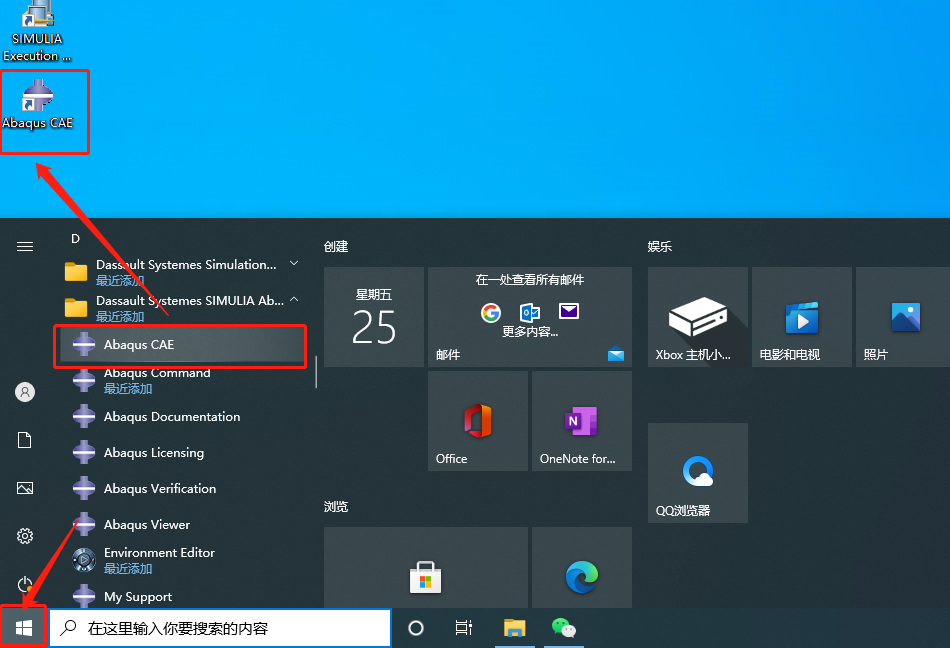Screen dimensions: 950x648
Task: Open the Abaqus CAE desktop shortcut
Action: pos(38,105)
